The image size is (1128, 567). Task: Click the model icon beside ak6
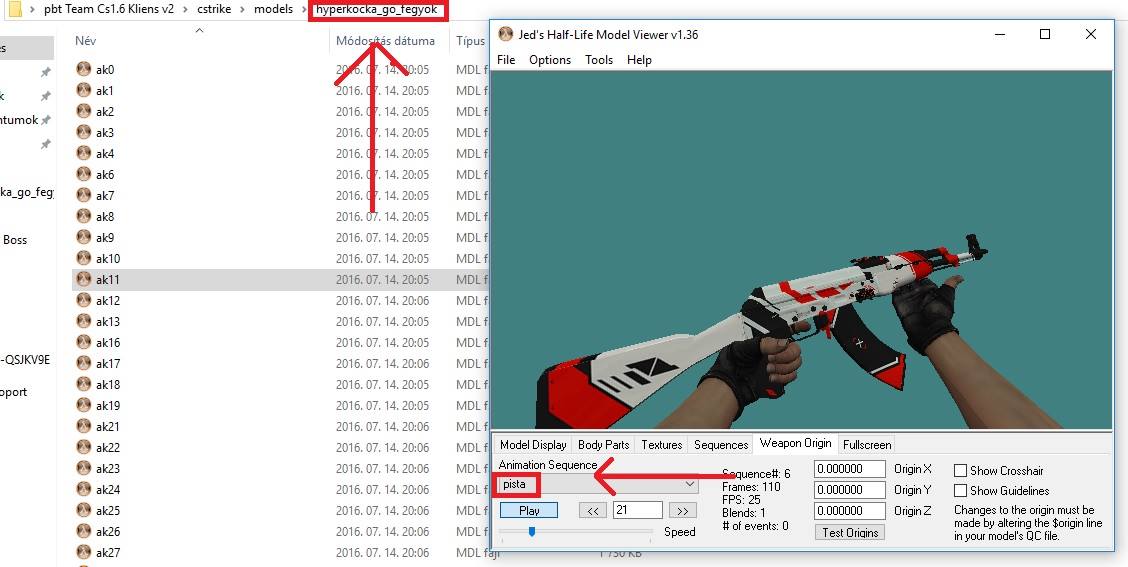pyautogui.click(x=83, y=174)
